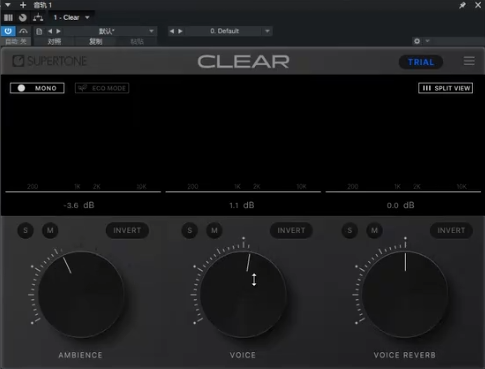Click the plus icon beside 音轨 1
The image size is (485, 369).
click(23, 5)
